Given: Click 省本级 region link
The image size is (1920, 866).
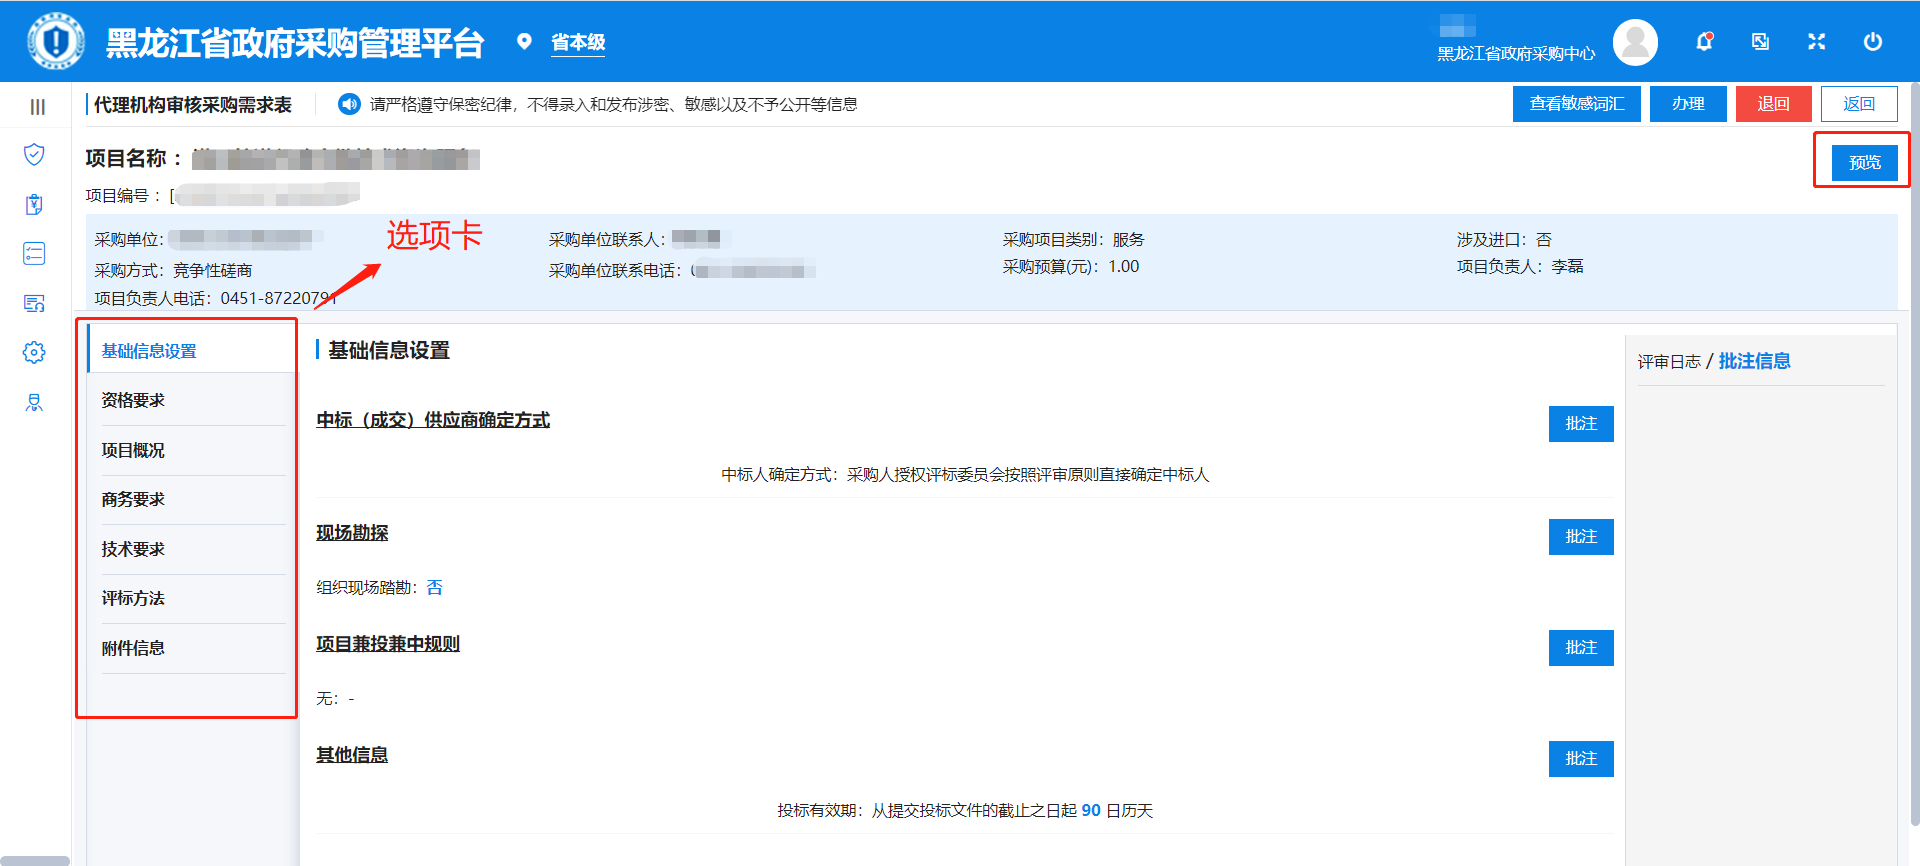Looking at the screenshot, I should pos(578,42).
